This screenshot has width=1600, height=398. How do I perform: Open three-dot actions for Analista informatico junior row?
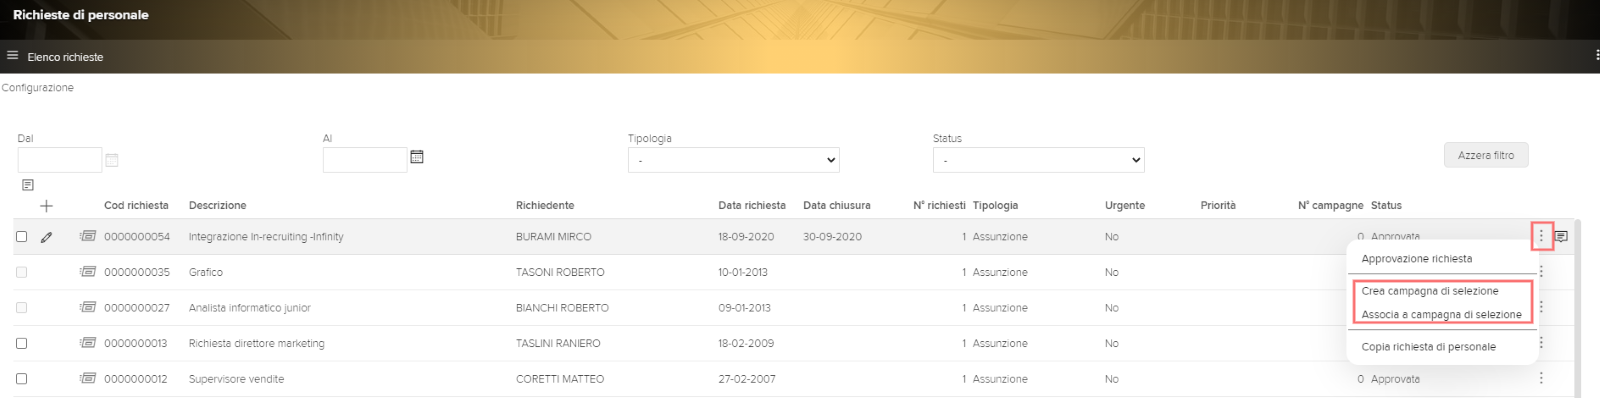click(x=1541, y=308)
